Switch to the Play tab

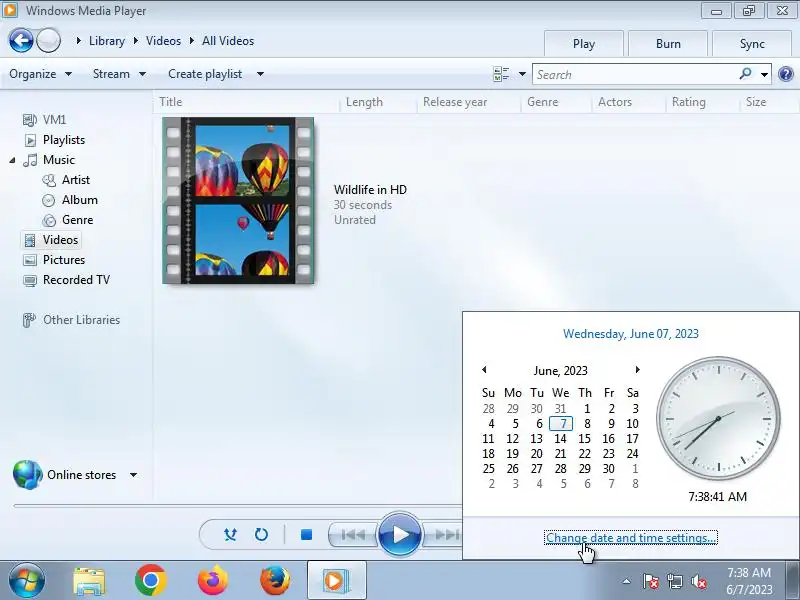[x=584, y=44]
